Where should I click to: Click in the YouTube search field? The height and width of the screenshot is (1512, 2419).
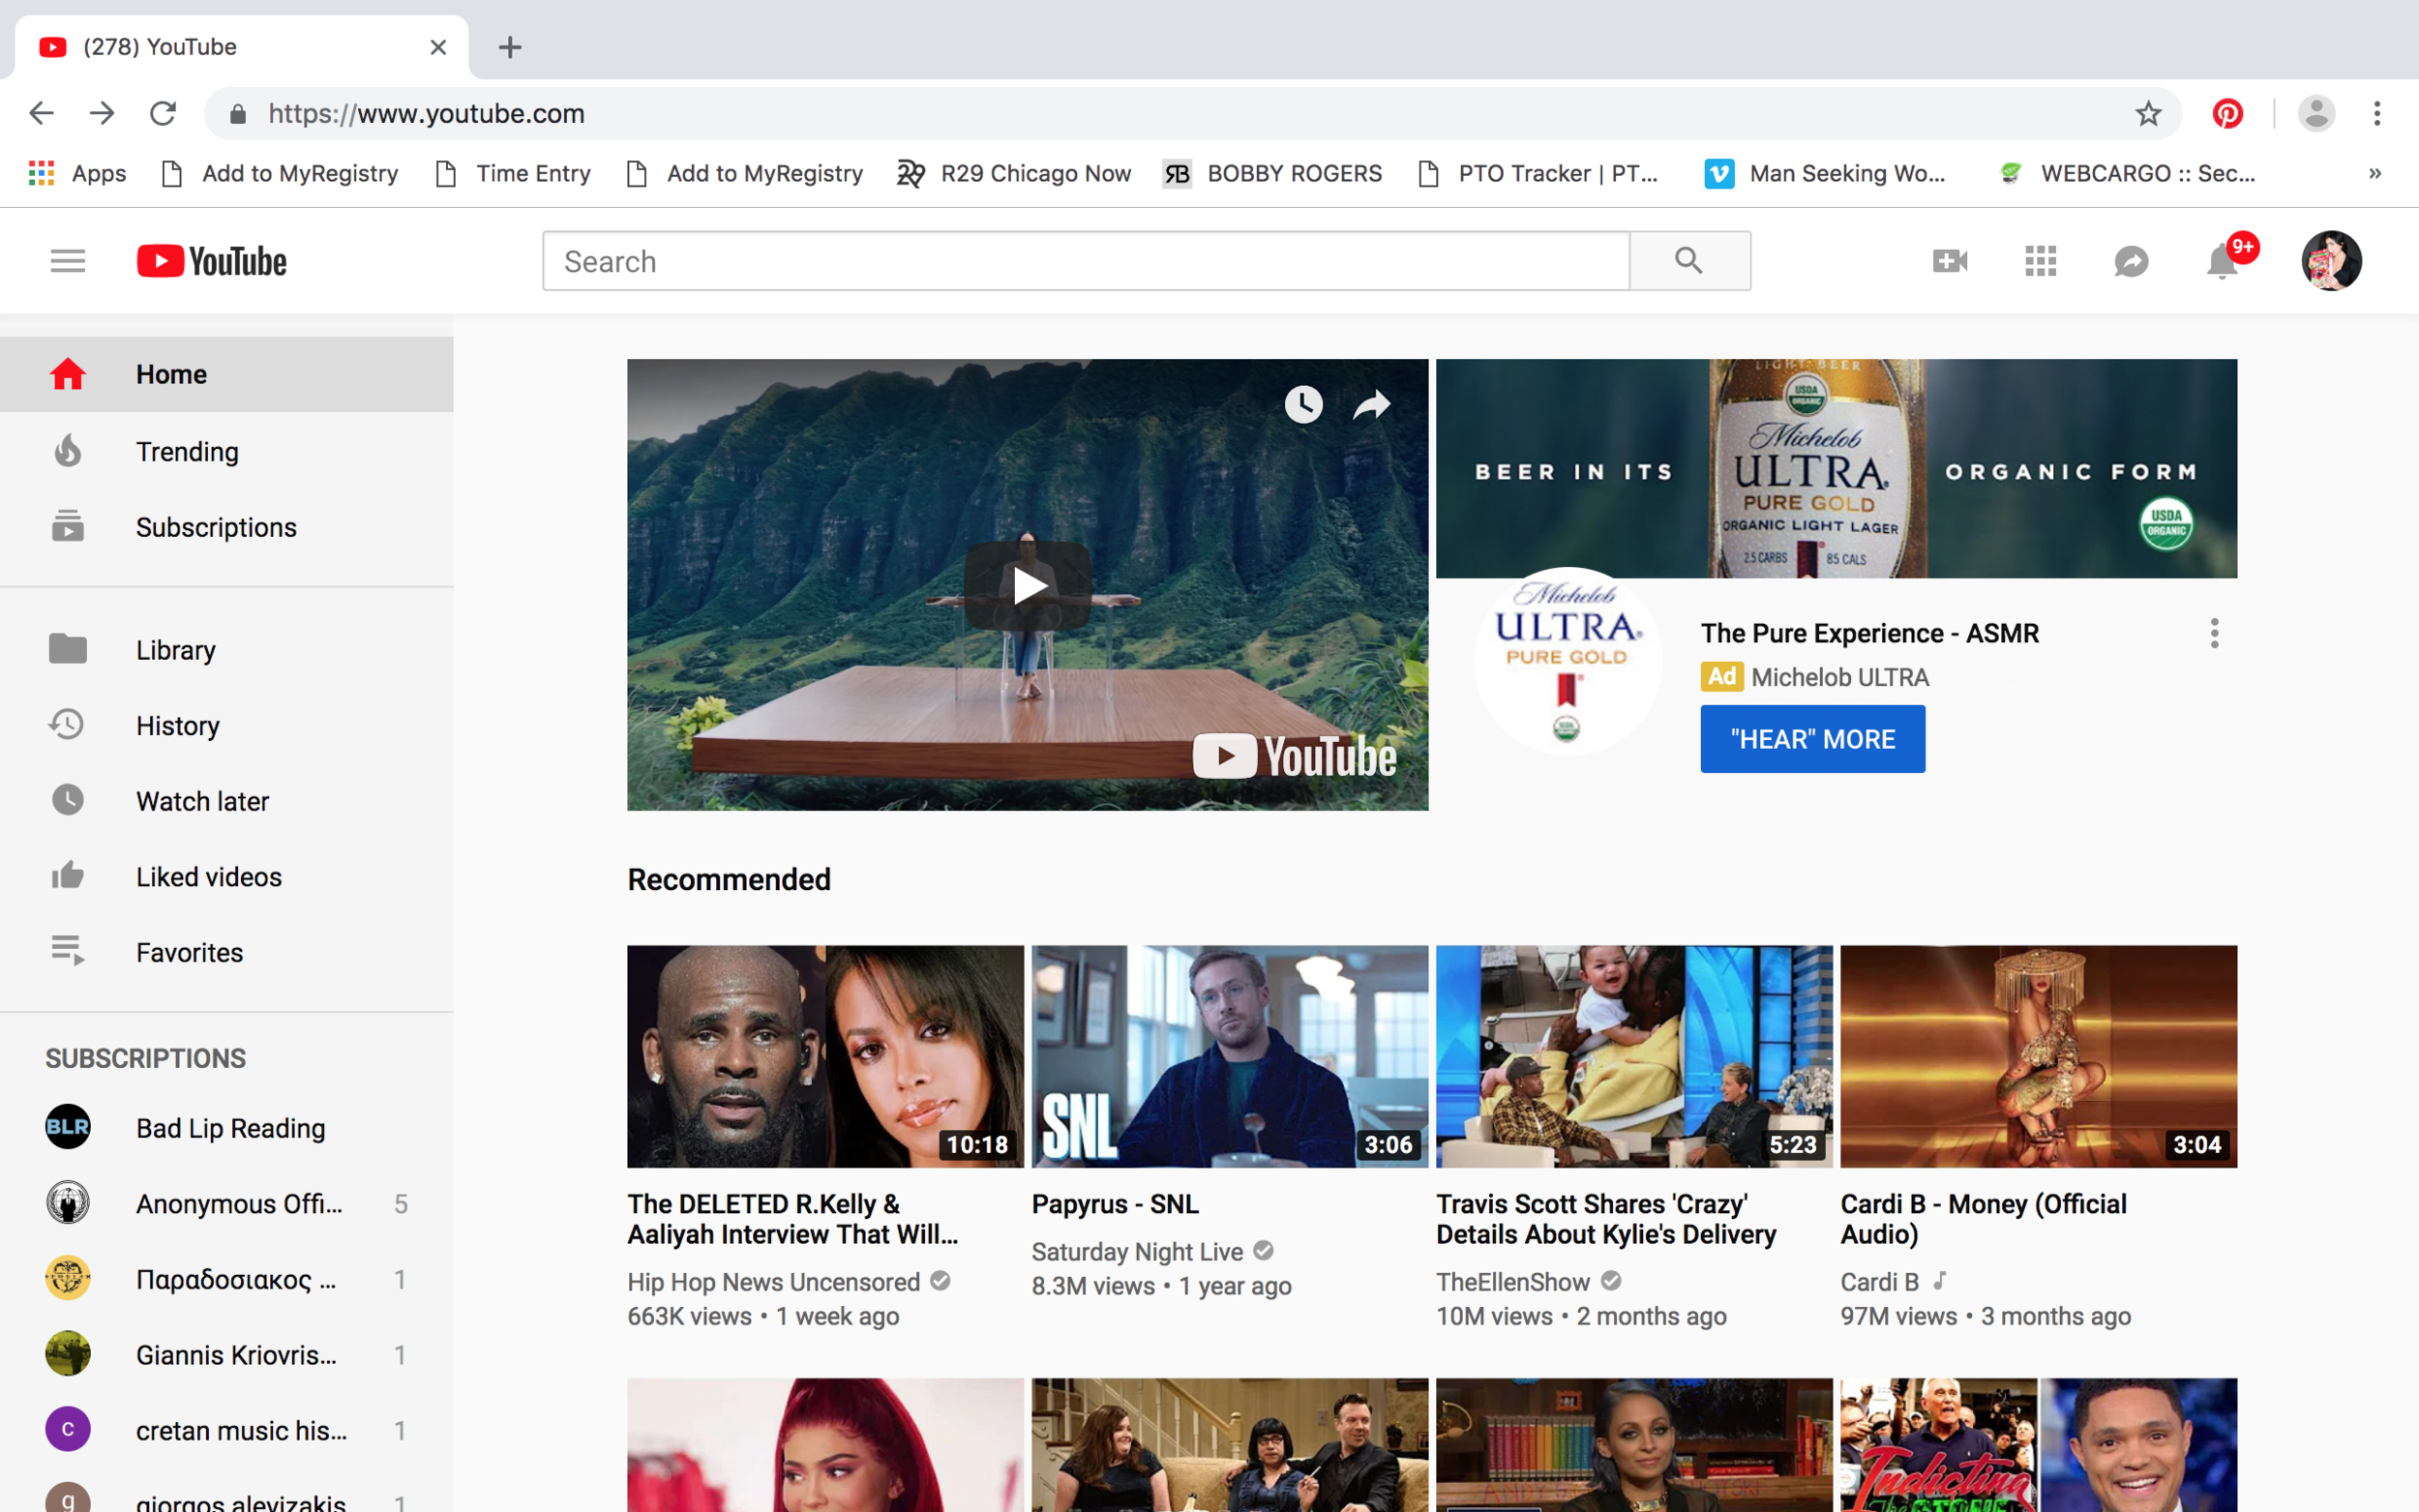coord(1086,261)
